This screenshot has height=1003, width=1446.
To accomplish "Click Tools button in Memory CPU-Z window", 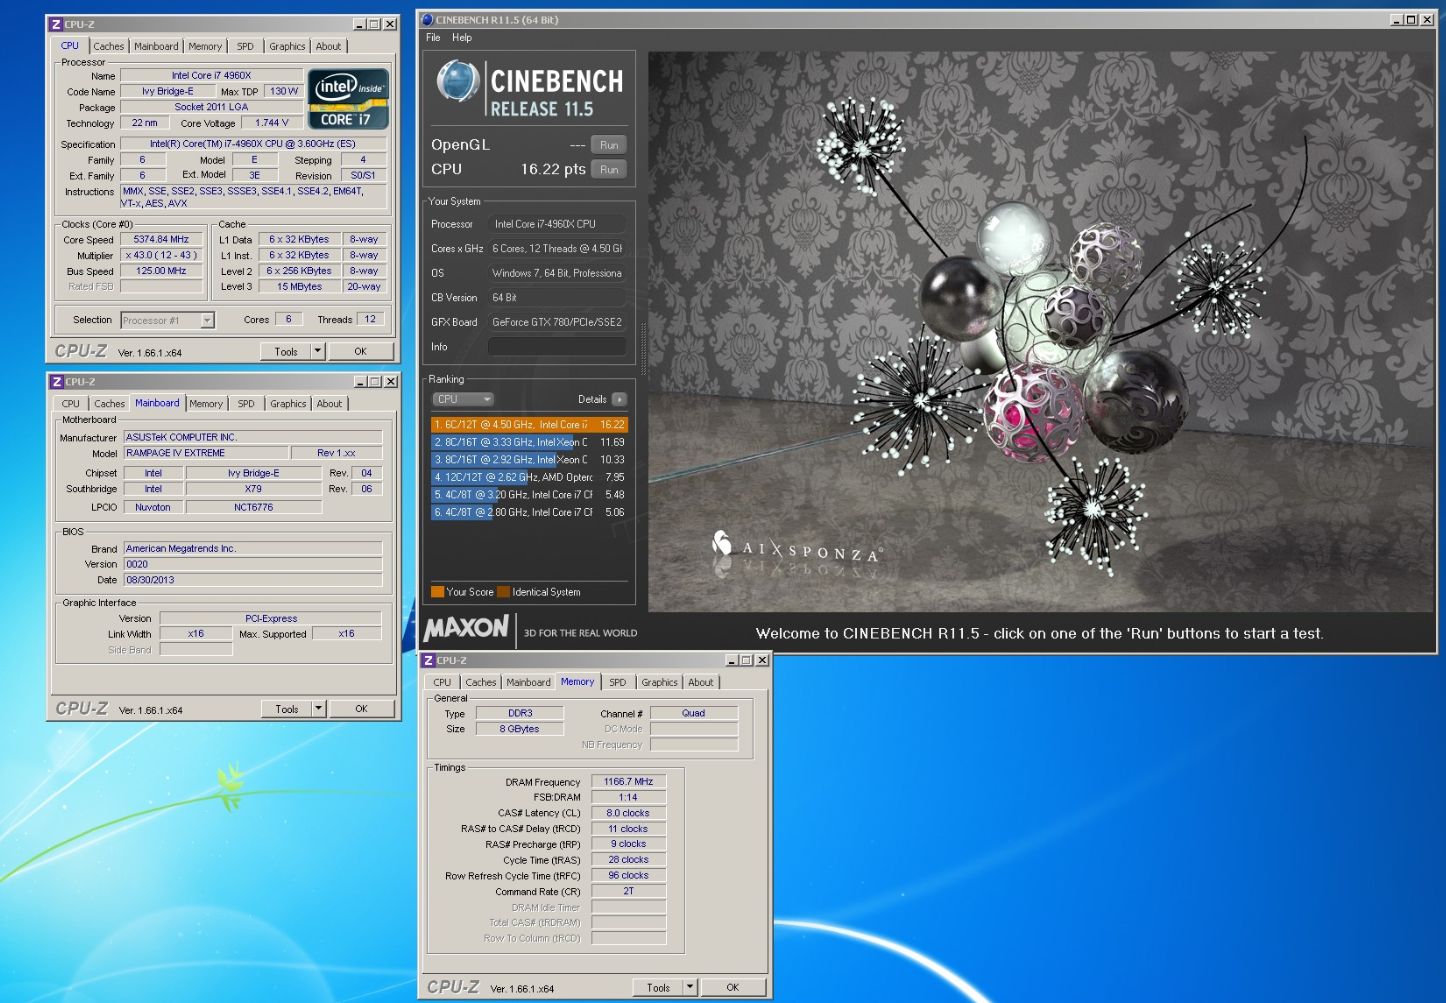I will point(658,987).
